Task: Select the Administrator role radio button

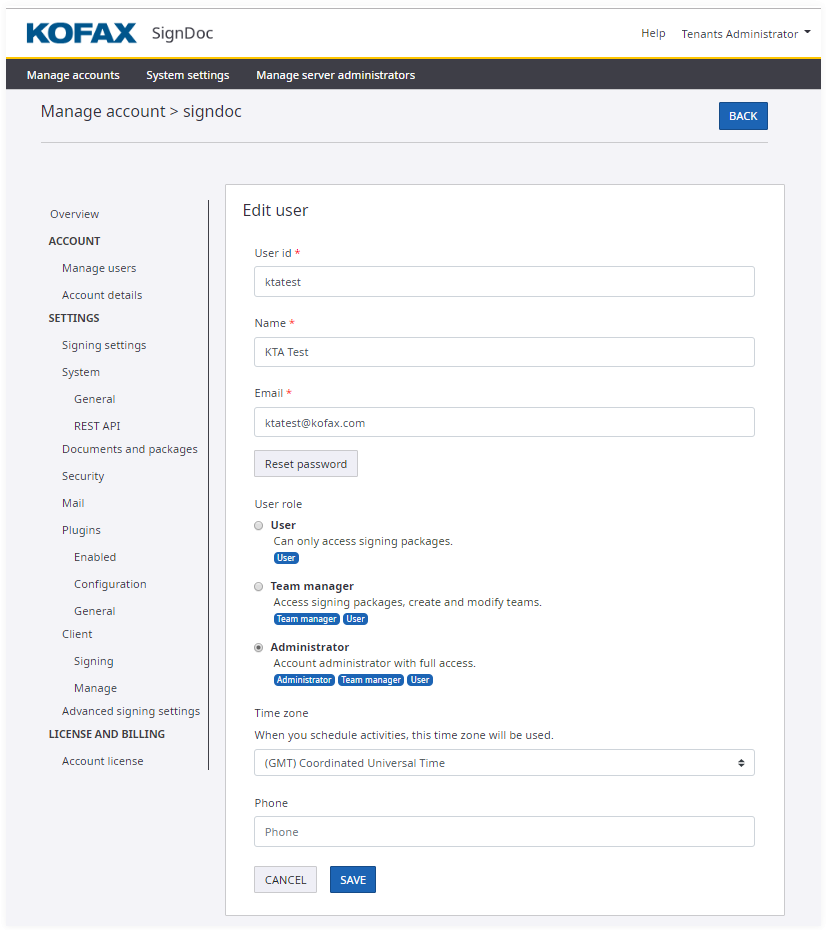Action: 259,647
